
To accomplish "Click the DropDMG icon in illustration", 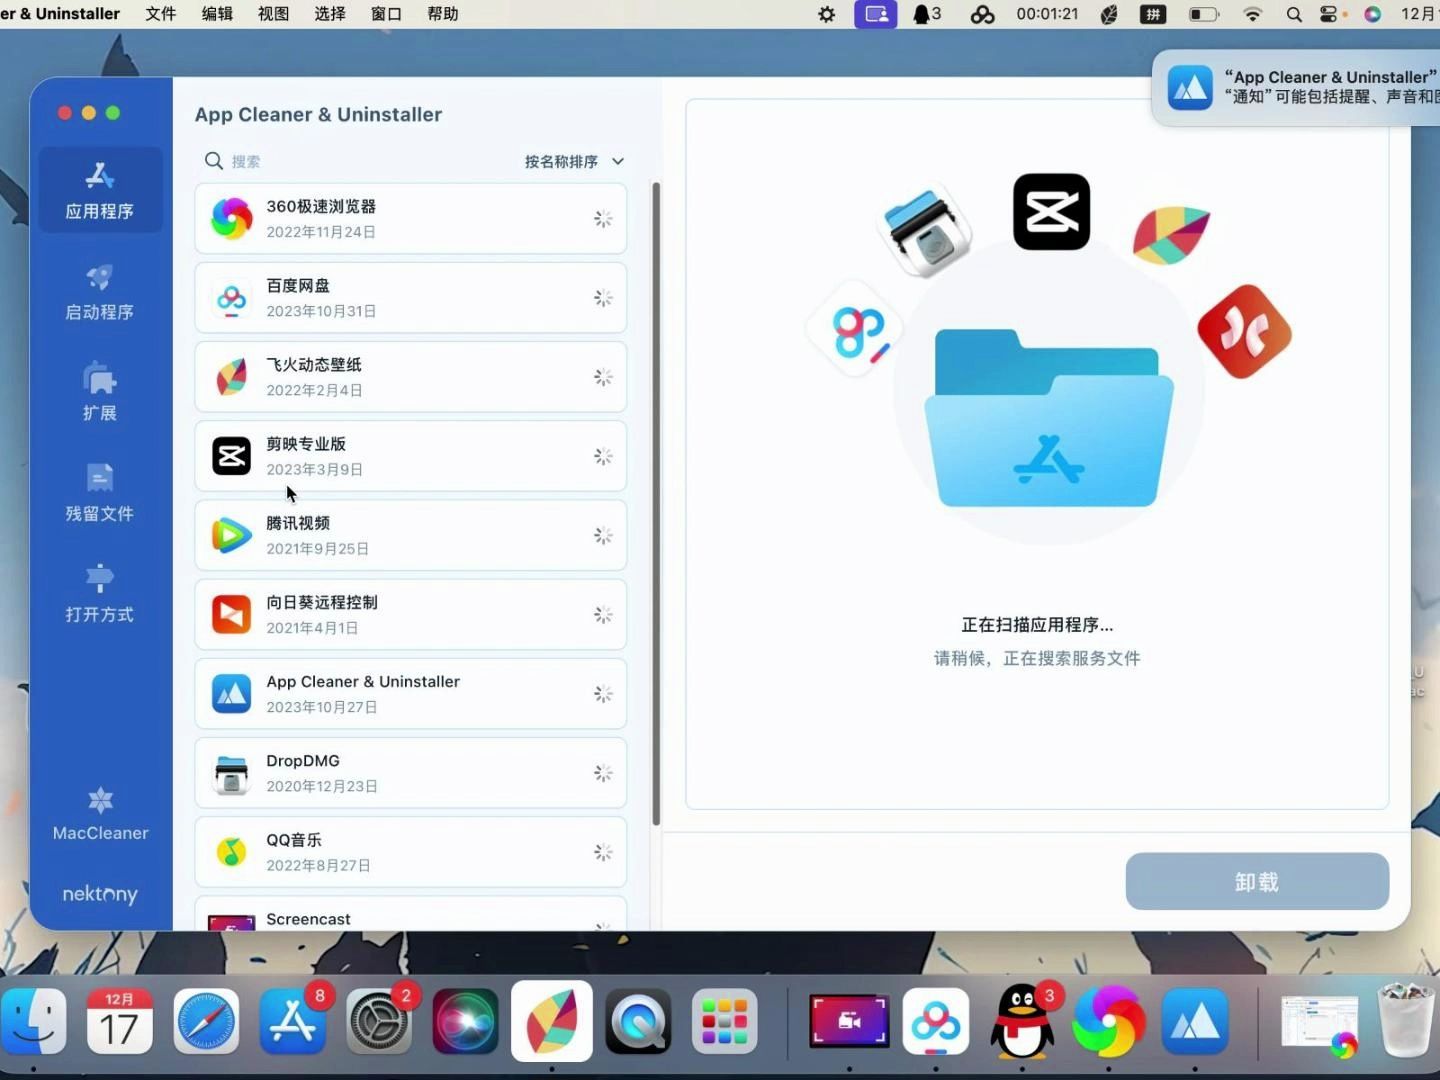I will (927, 232).
